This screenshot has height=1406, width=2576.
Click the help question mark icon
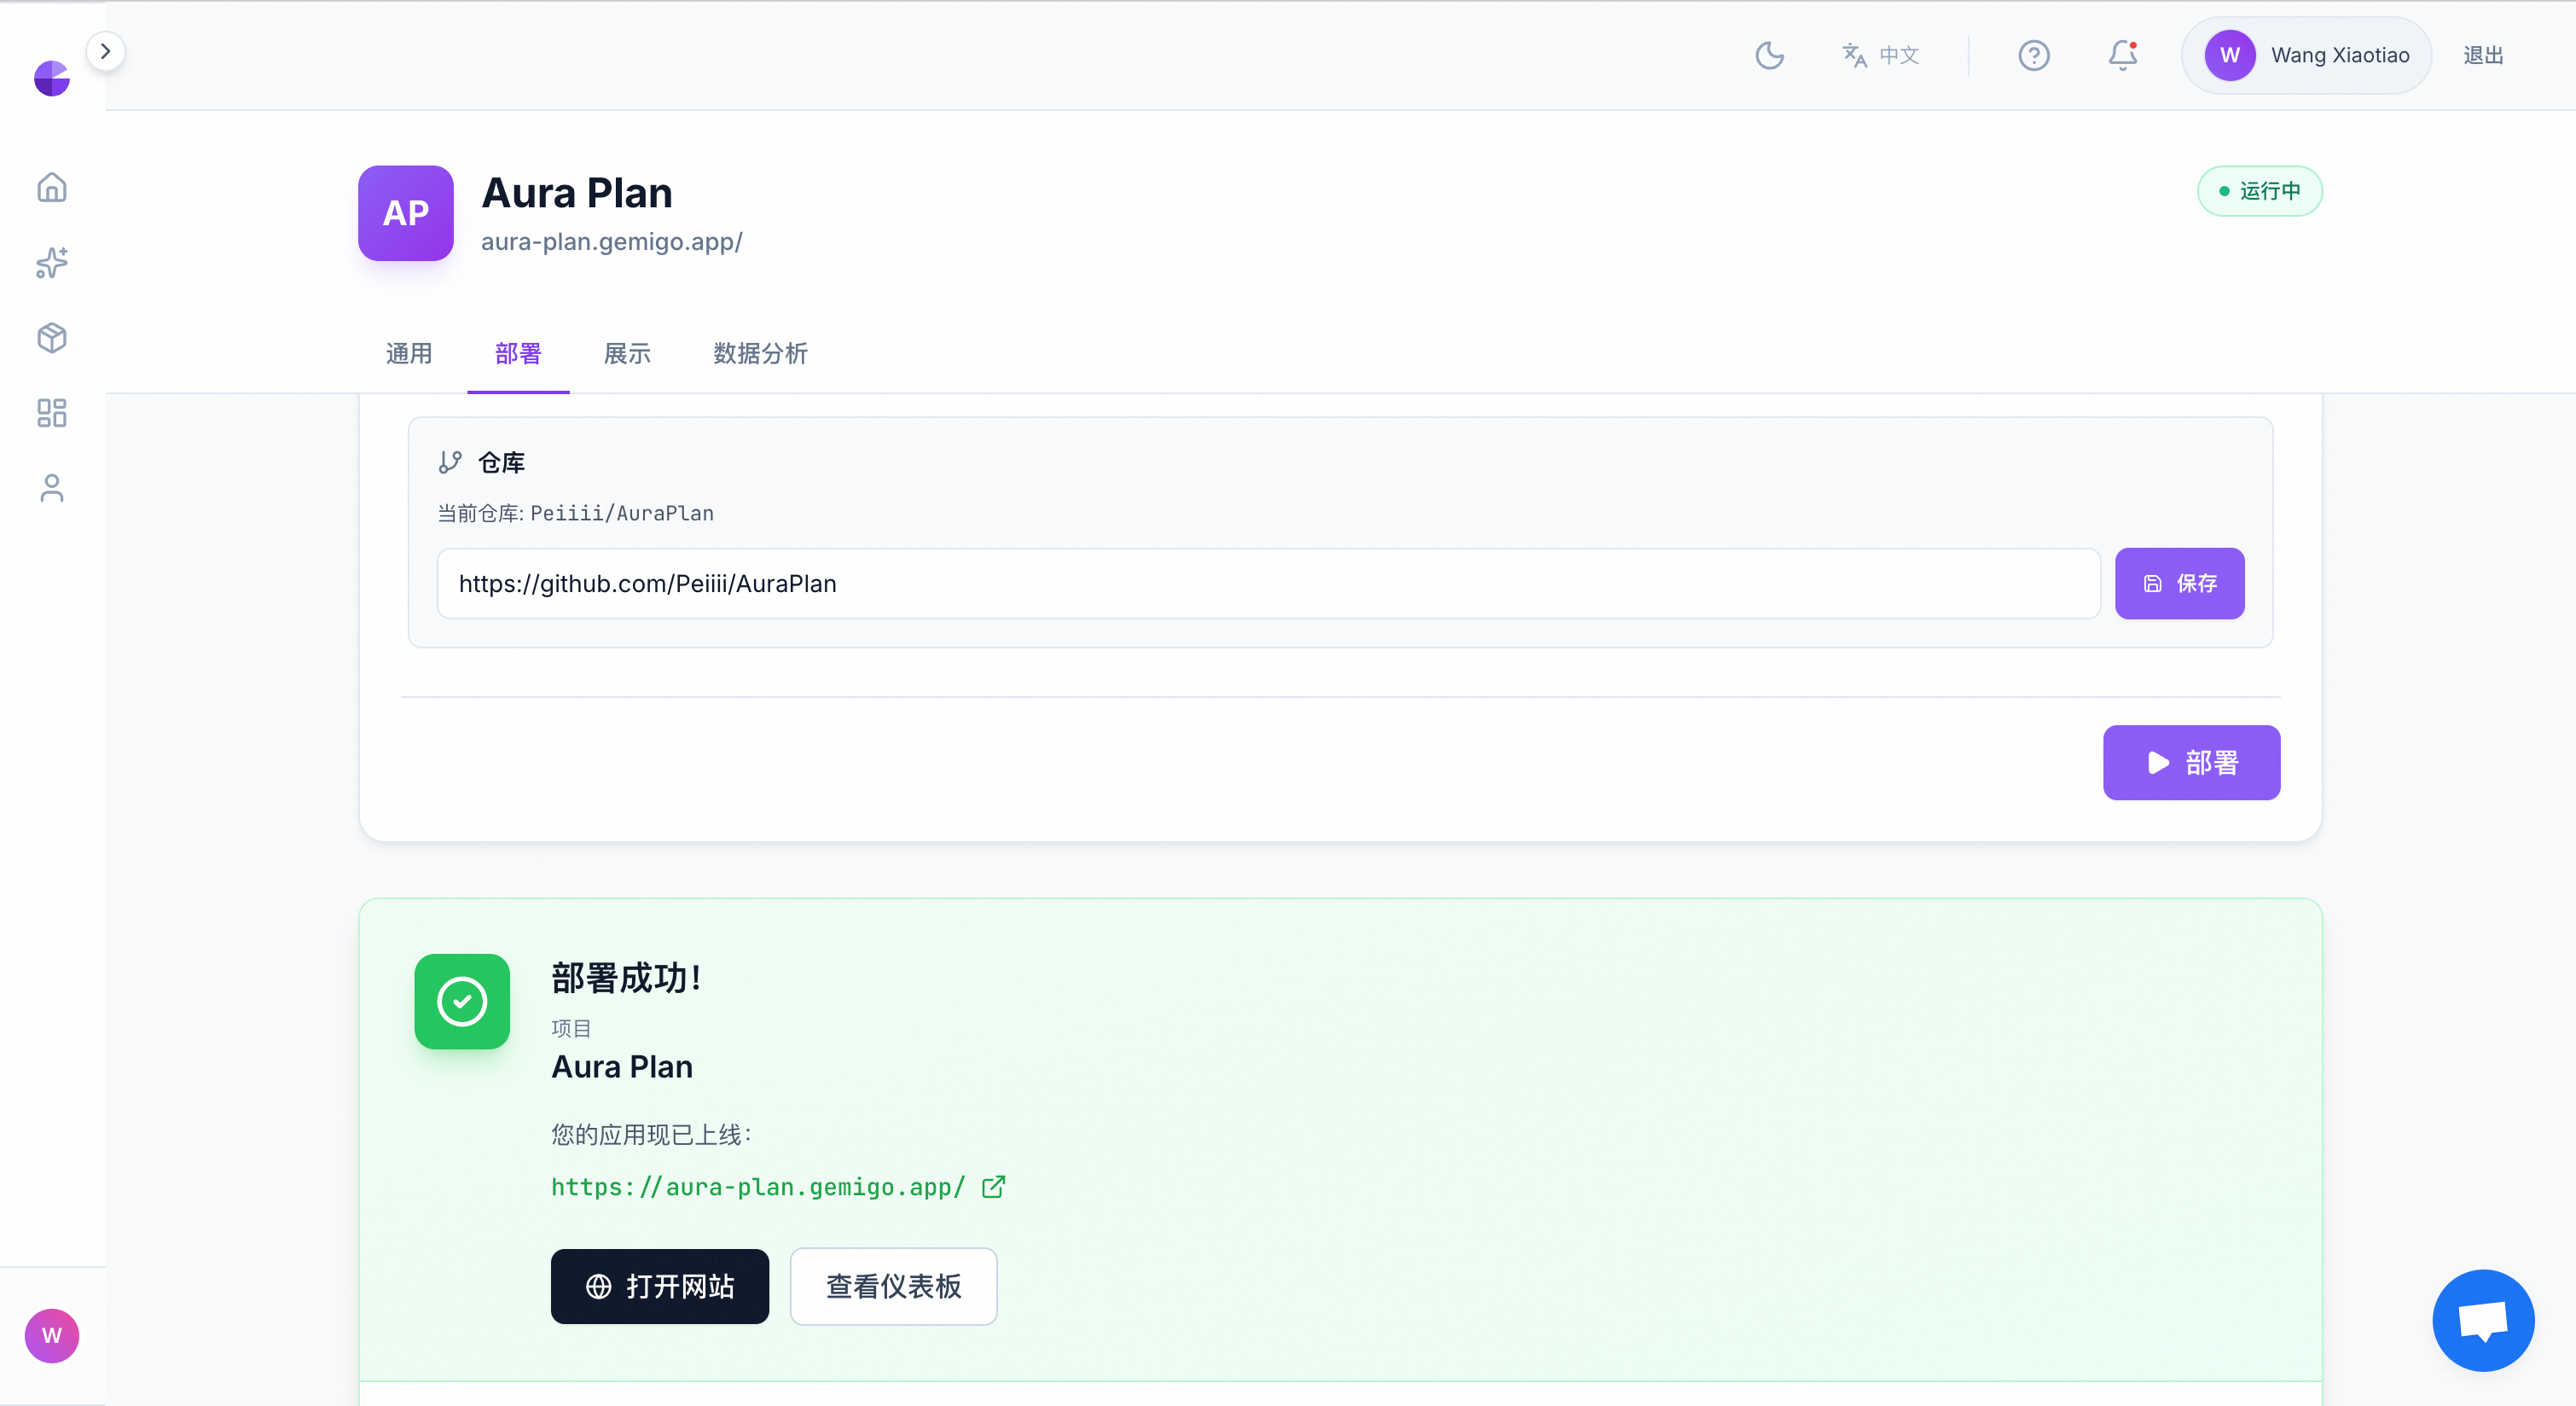click(2033, 55)
